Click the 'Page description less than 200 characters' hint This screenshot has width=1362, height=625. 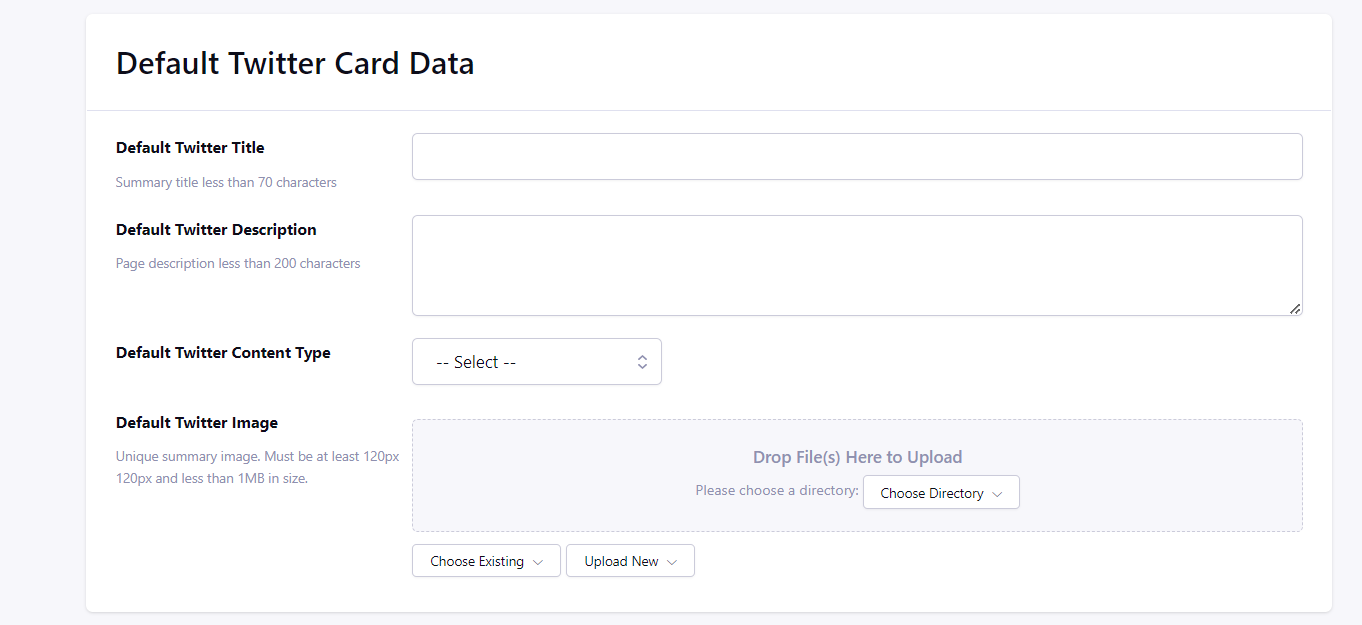tap(238, 264)
